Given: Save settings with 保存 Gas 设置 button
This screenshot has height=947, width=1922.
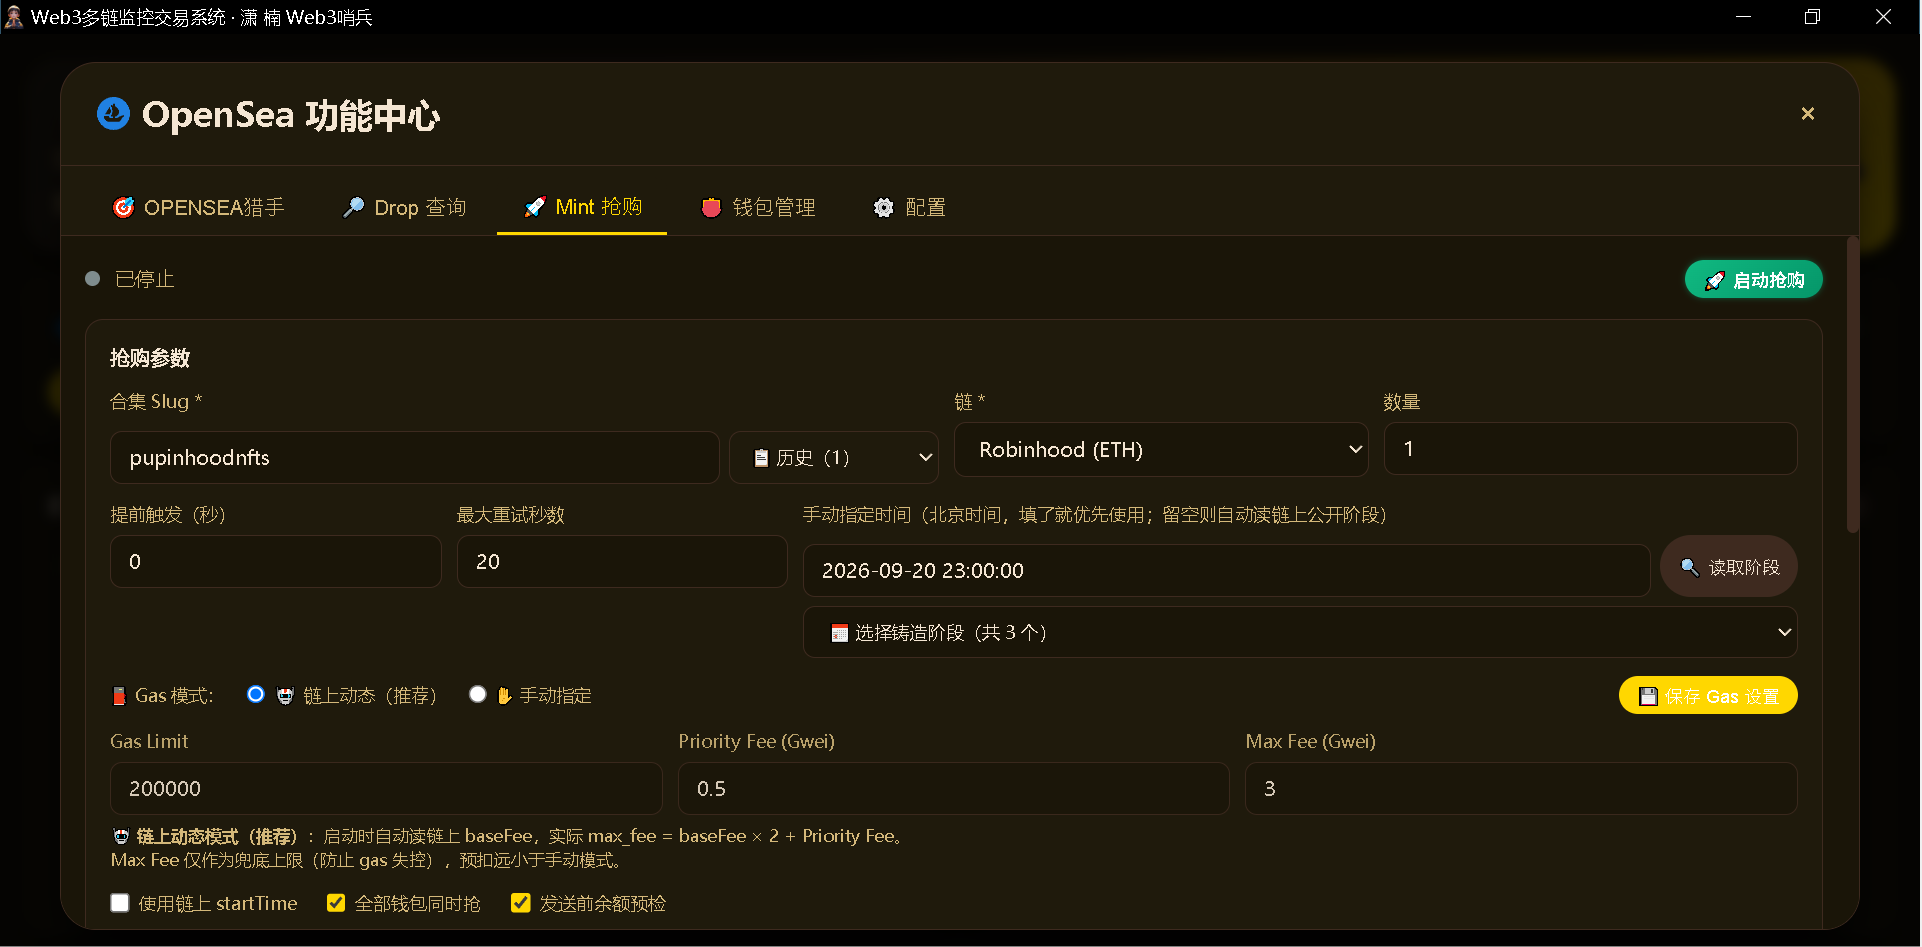Looking at the screenshot, I should click(1708, 696).
